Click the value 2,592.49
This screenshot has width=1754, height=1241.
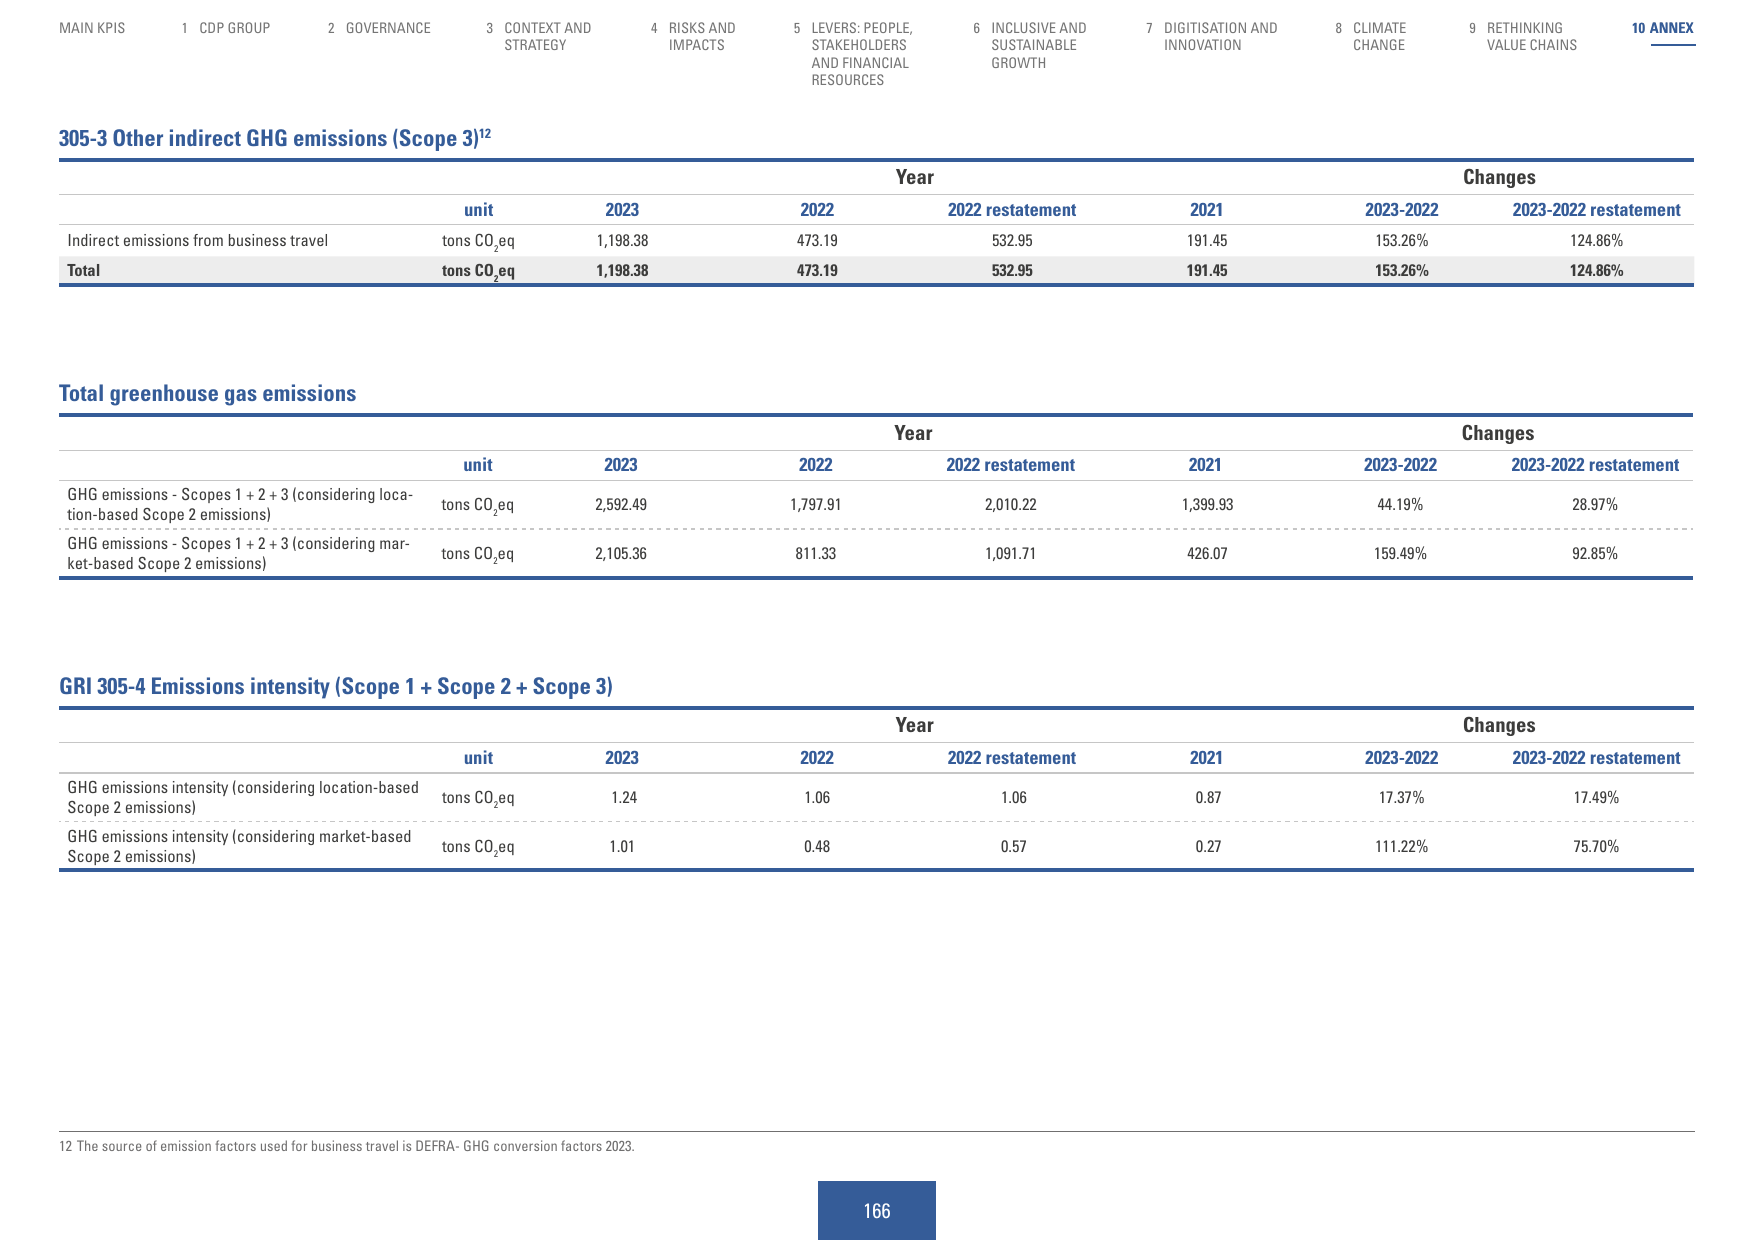(621, 504)
